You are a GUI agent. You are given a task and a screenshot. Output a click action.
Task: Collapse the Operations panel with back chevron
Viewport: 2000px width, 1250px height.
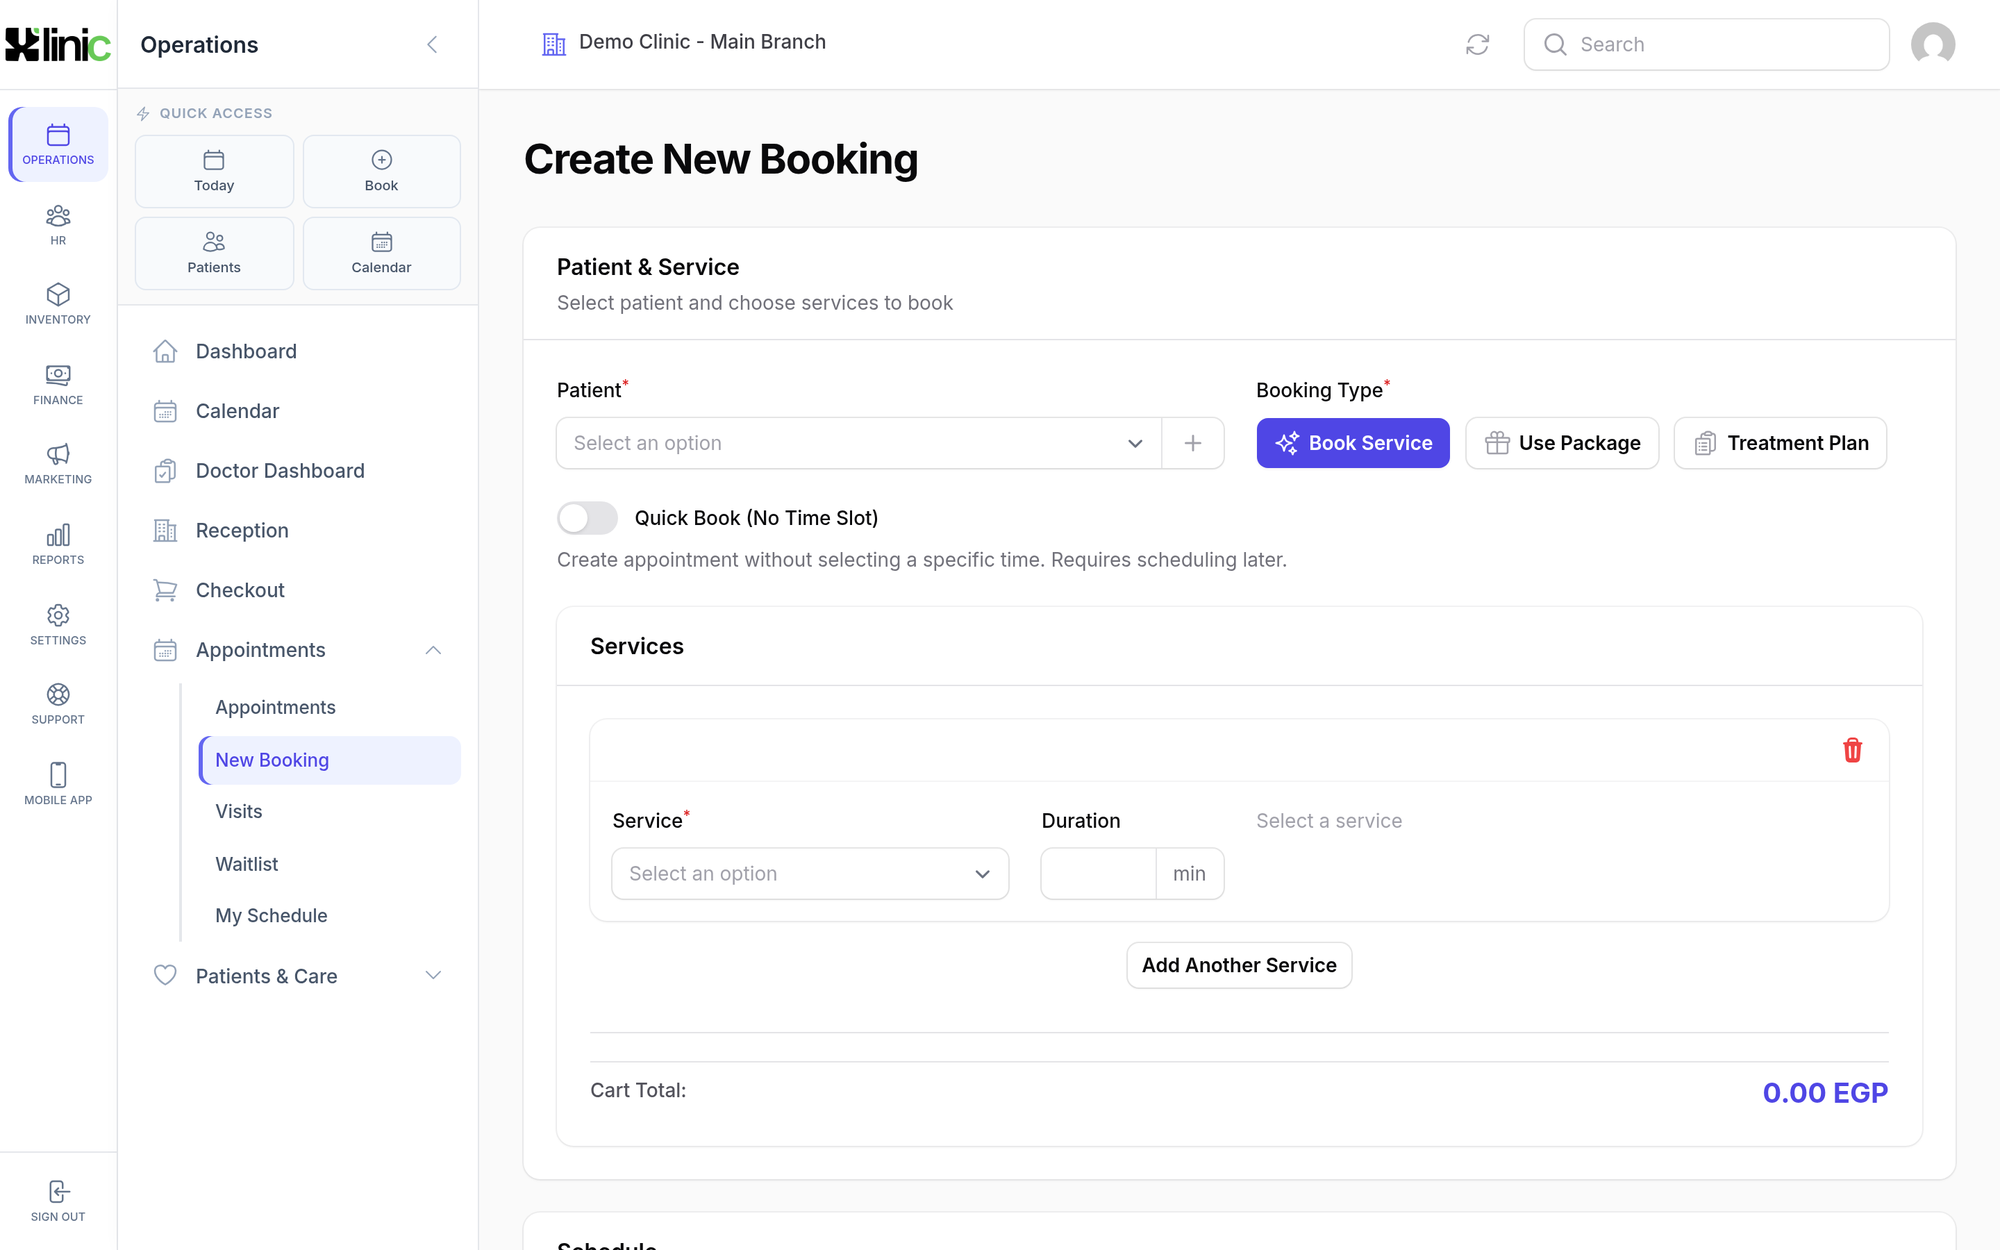pos(432,44)
